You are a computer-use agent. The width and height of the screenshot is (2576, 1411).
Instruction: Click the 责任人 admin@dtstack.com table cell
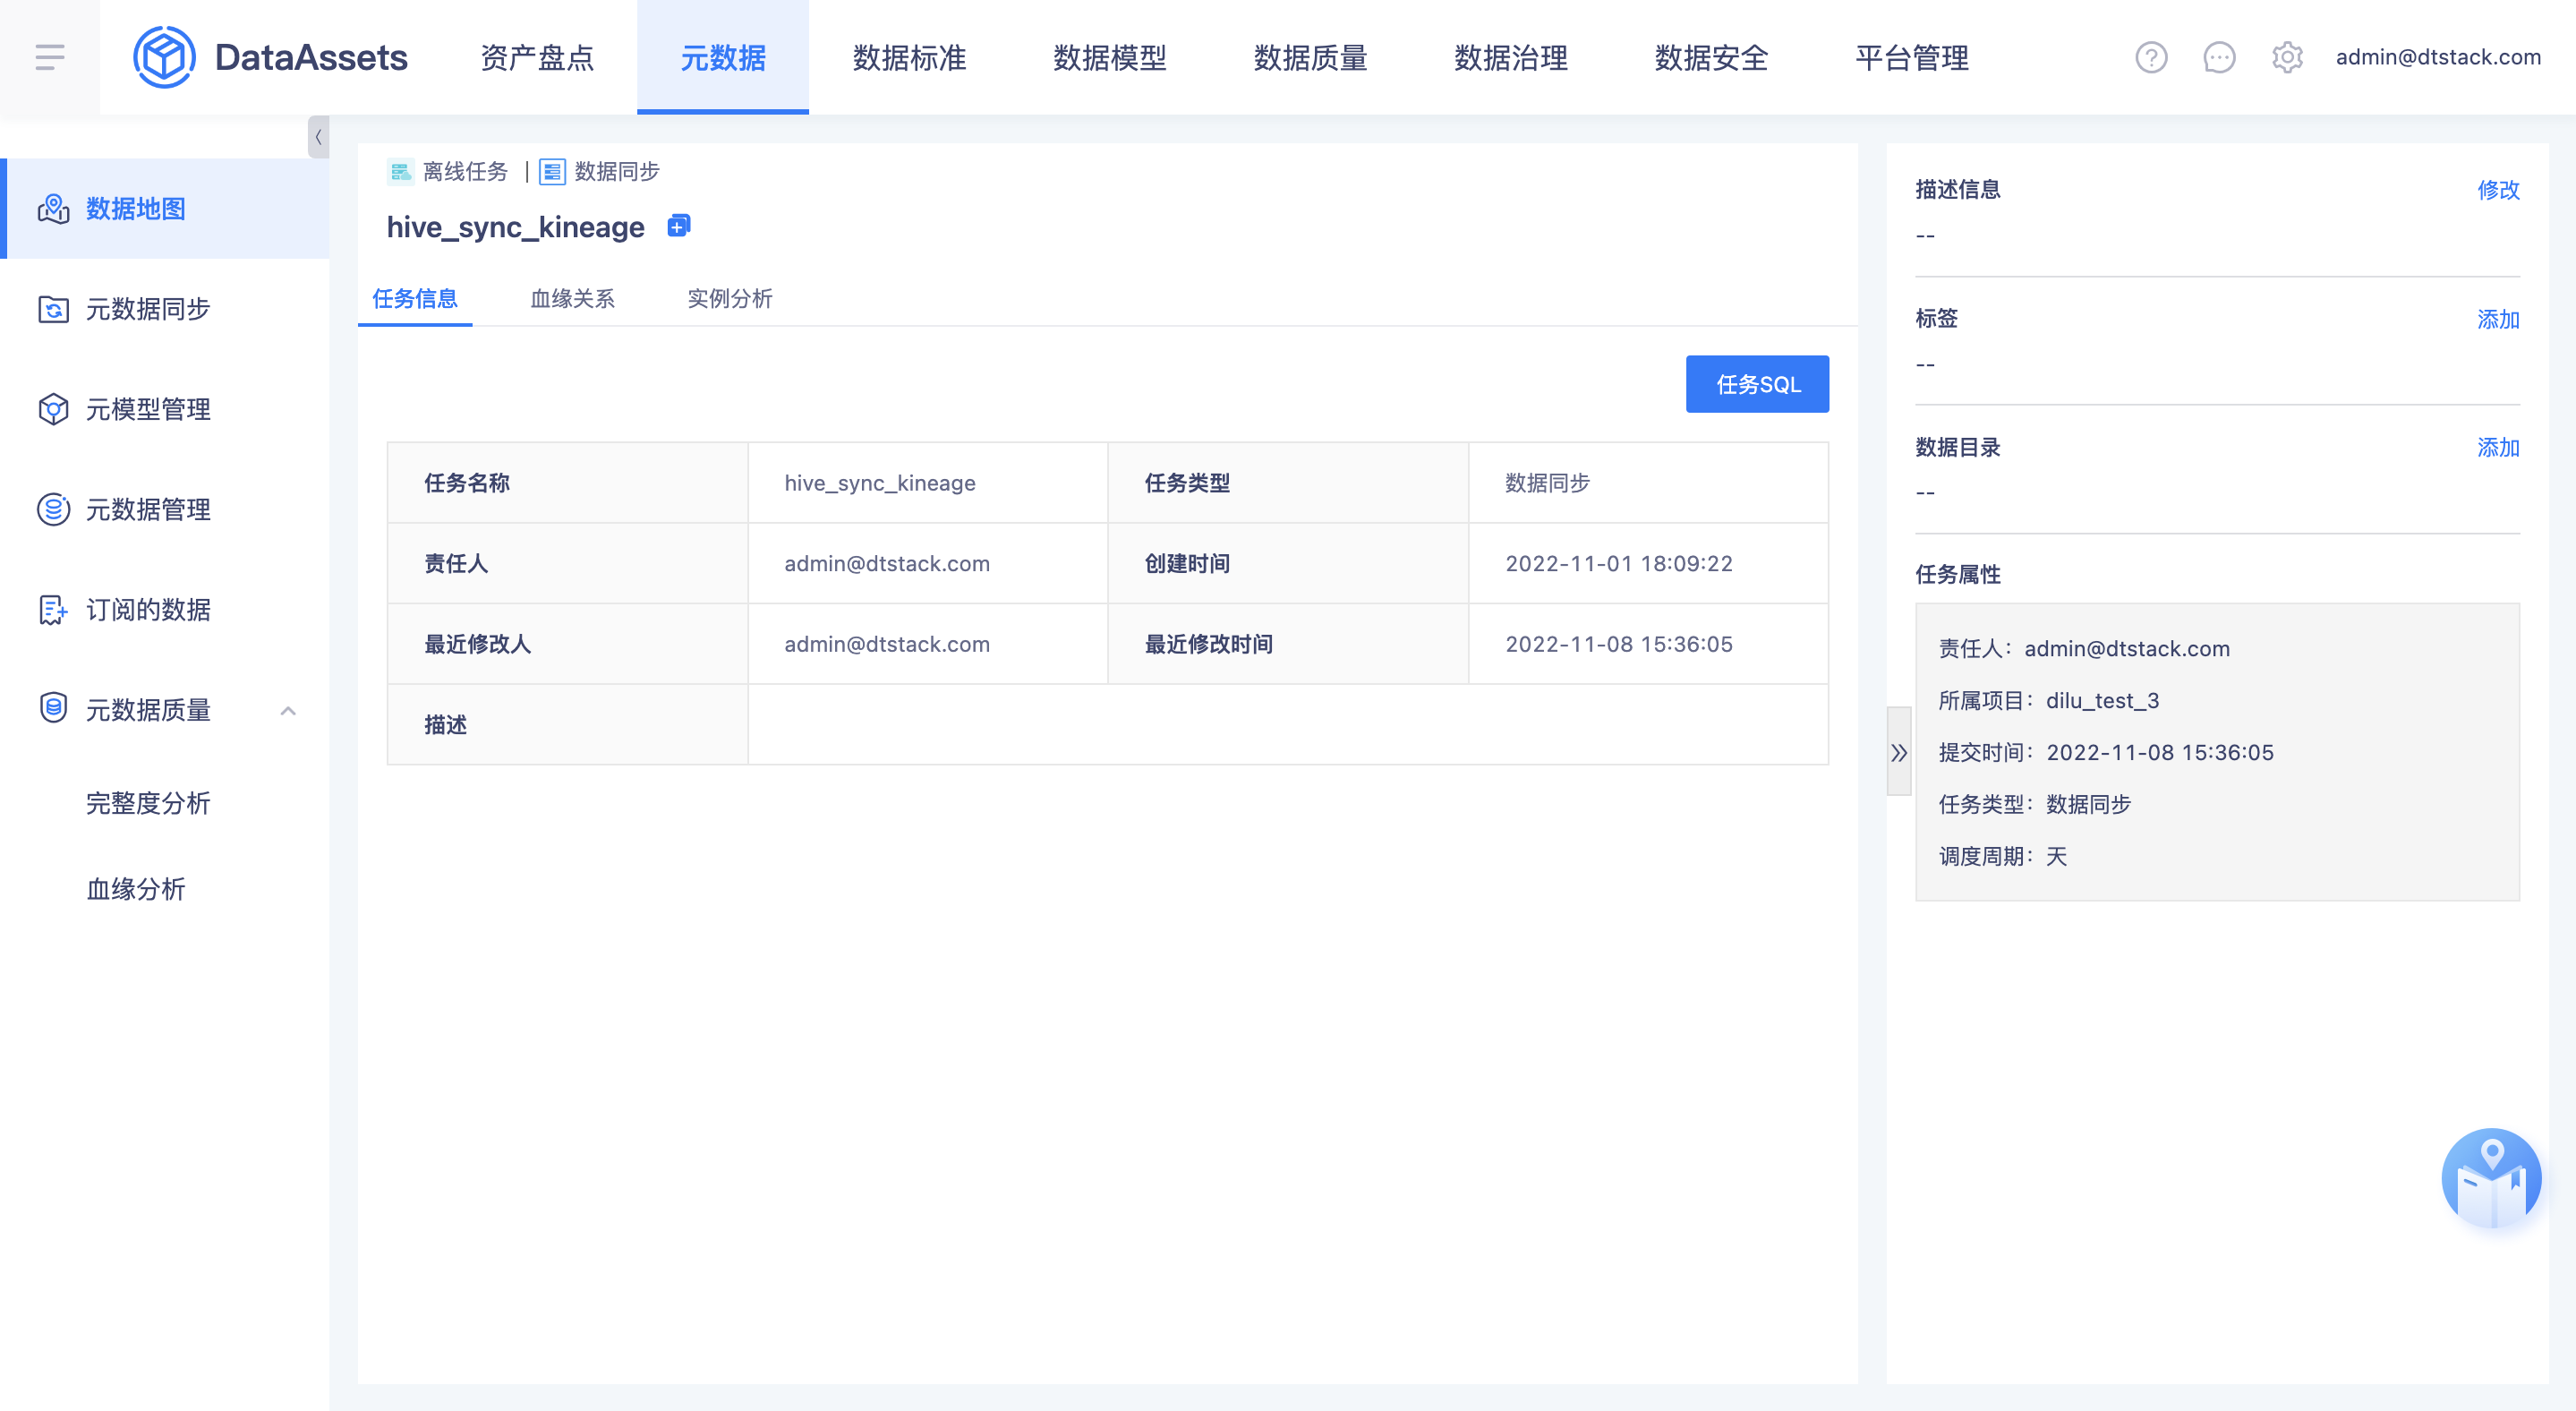point(927,563)
